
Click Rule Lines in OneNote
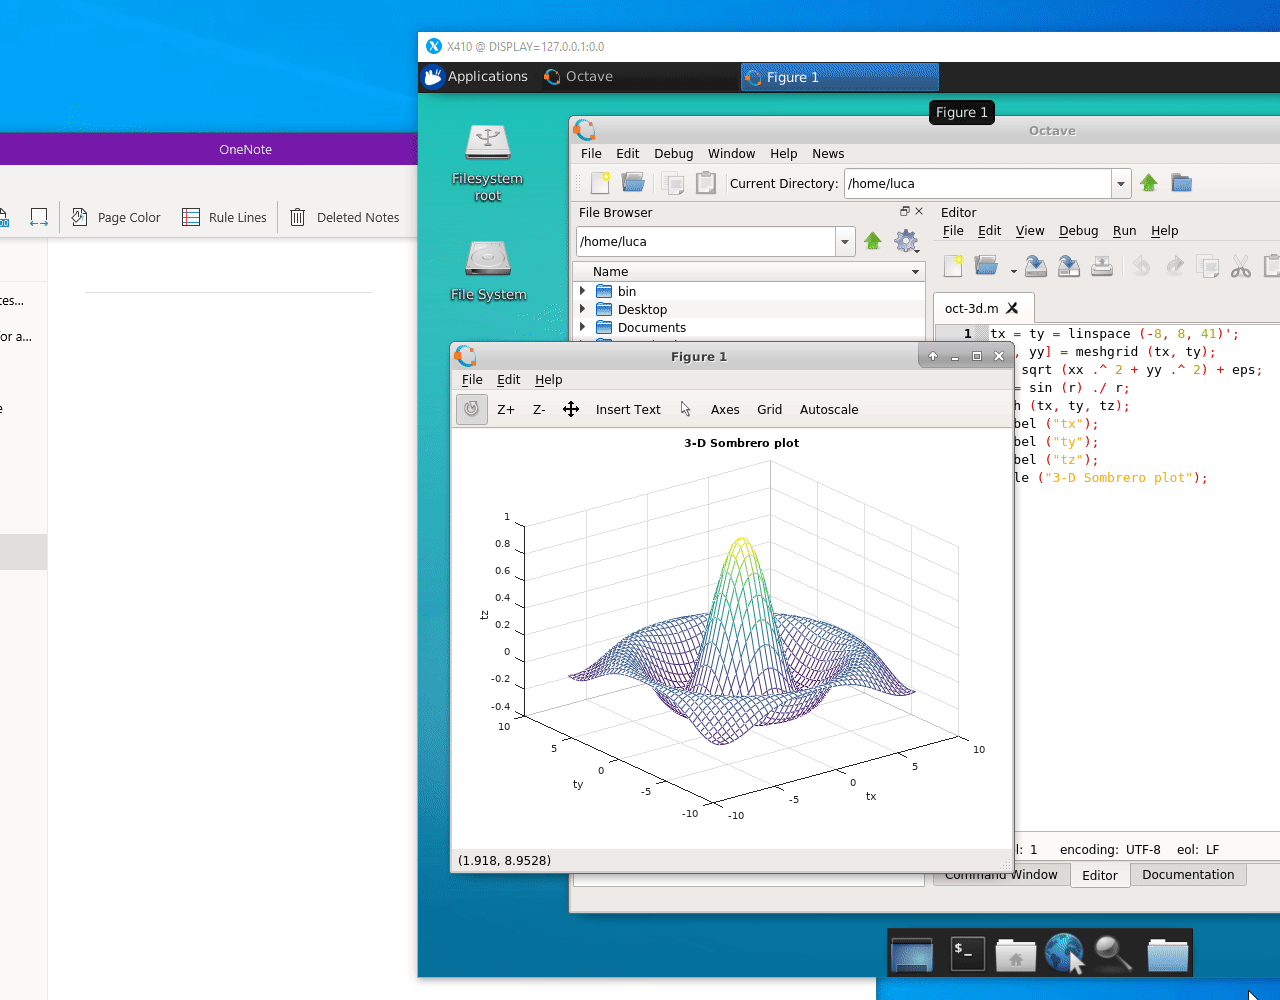point(225,217)
